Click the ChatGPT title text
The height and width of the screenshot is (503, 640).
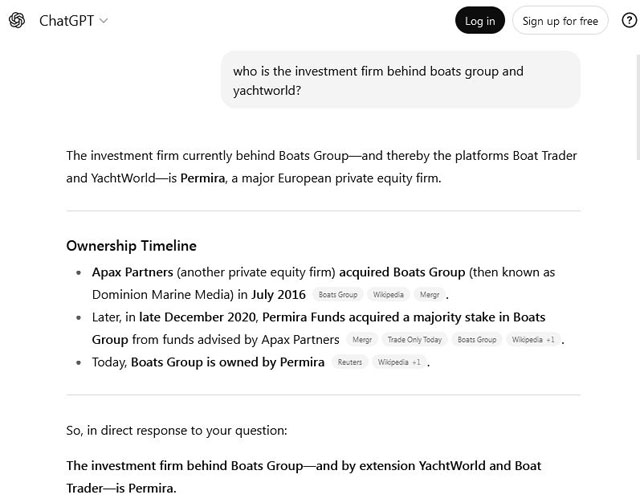[x=66, y=21]
